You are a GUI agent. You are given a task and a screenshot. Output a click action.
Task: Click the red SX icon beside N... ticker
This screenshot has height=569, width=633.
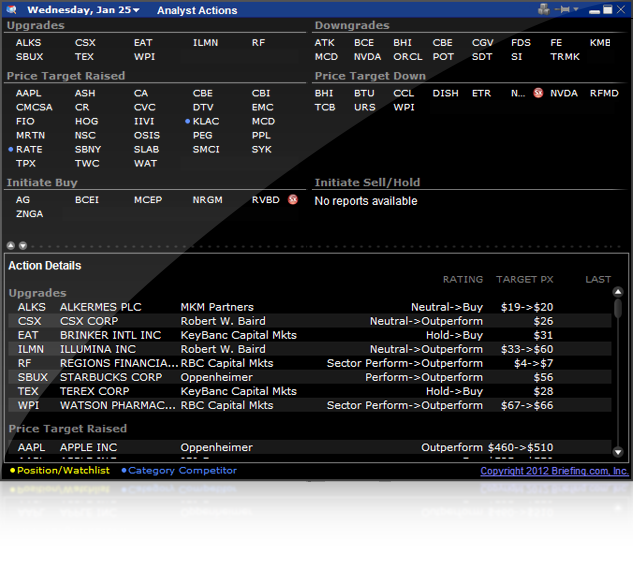538,93
